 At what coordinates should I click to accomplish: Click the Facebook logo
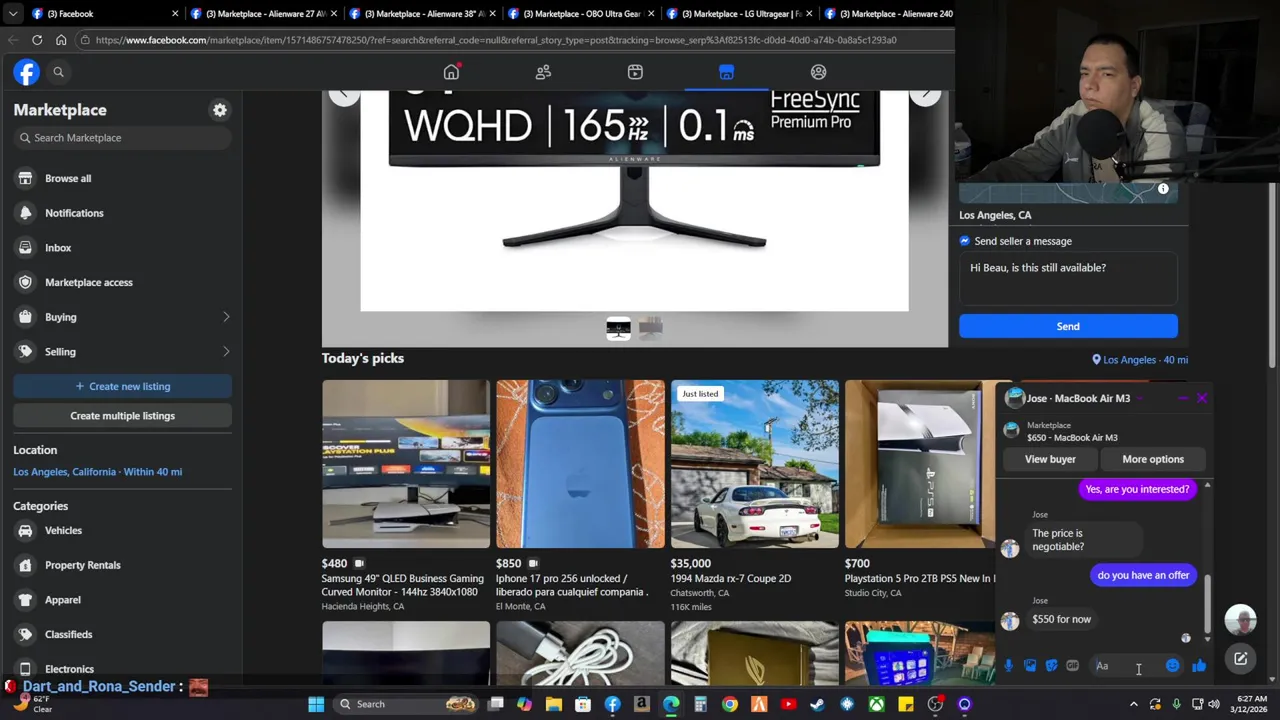[x=27, y=72]
